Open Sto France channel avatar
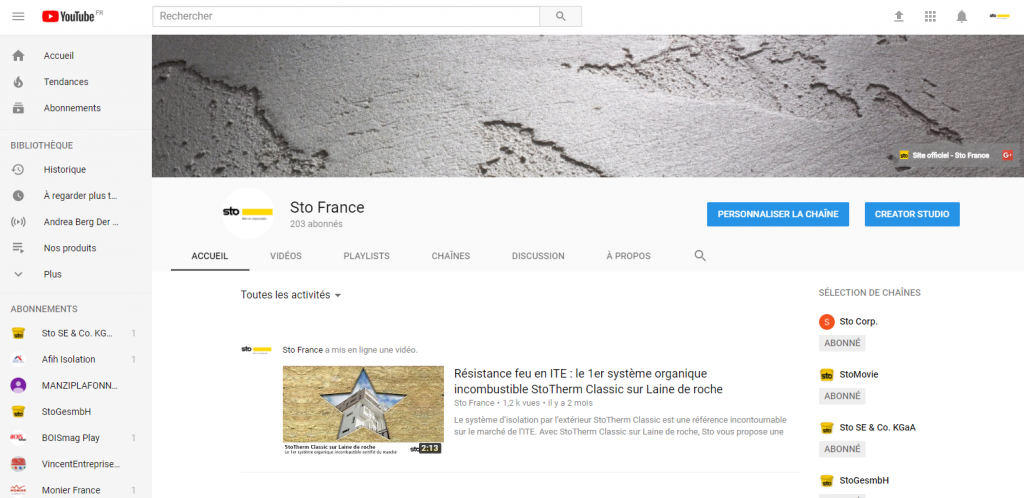Screen dimensions: 1024x498 click(x=248, y=213)
